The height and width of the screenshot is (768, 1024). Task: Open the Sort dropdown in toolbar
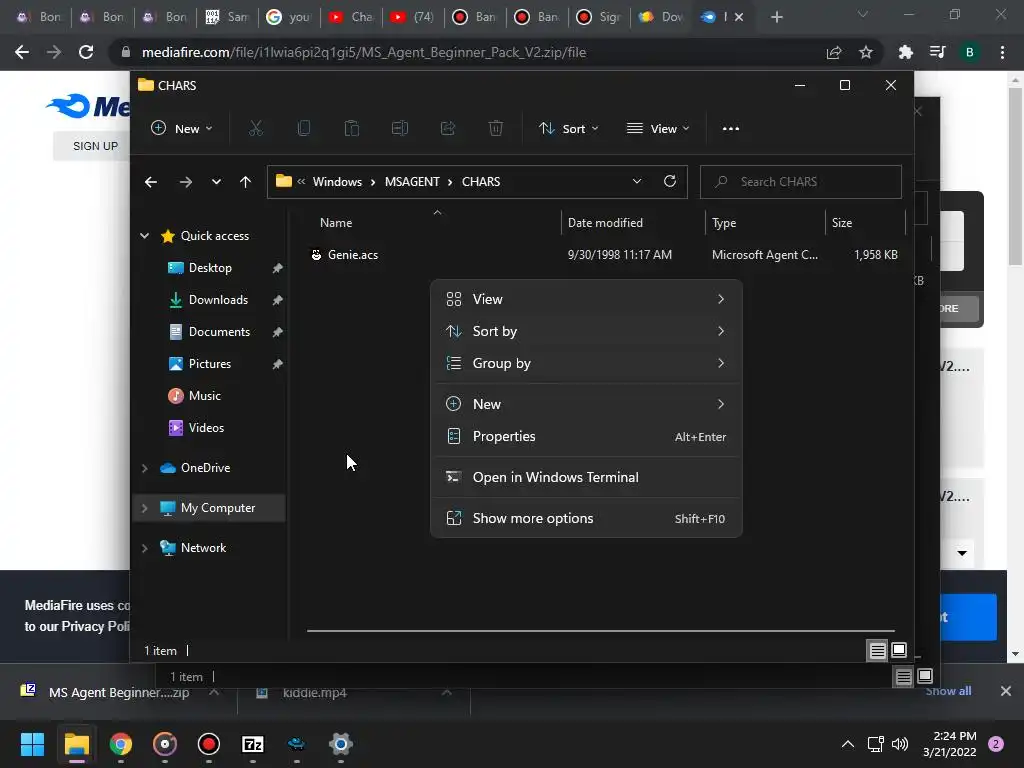(569, 129)
